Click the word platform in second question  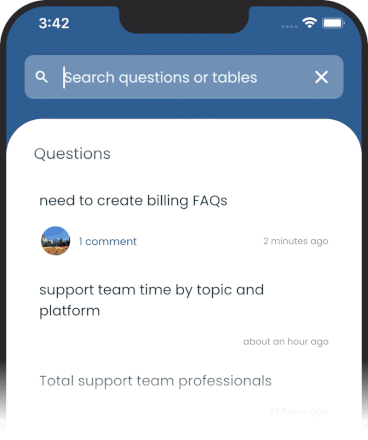tap(70, 311)
